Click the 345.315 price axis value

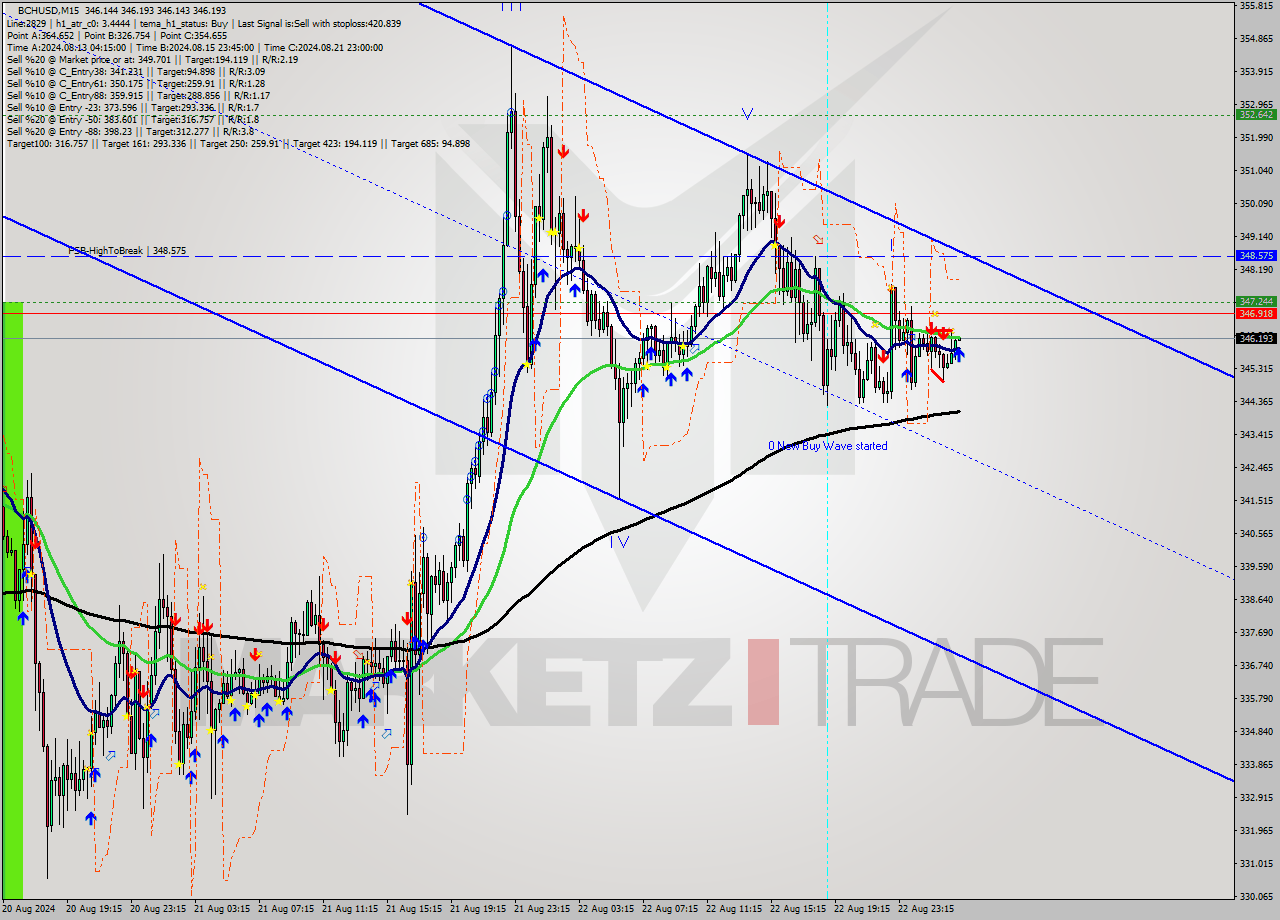(x=1256, y=369)
